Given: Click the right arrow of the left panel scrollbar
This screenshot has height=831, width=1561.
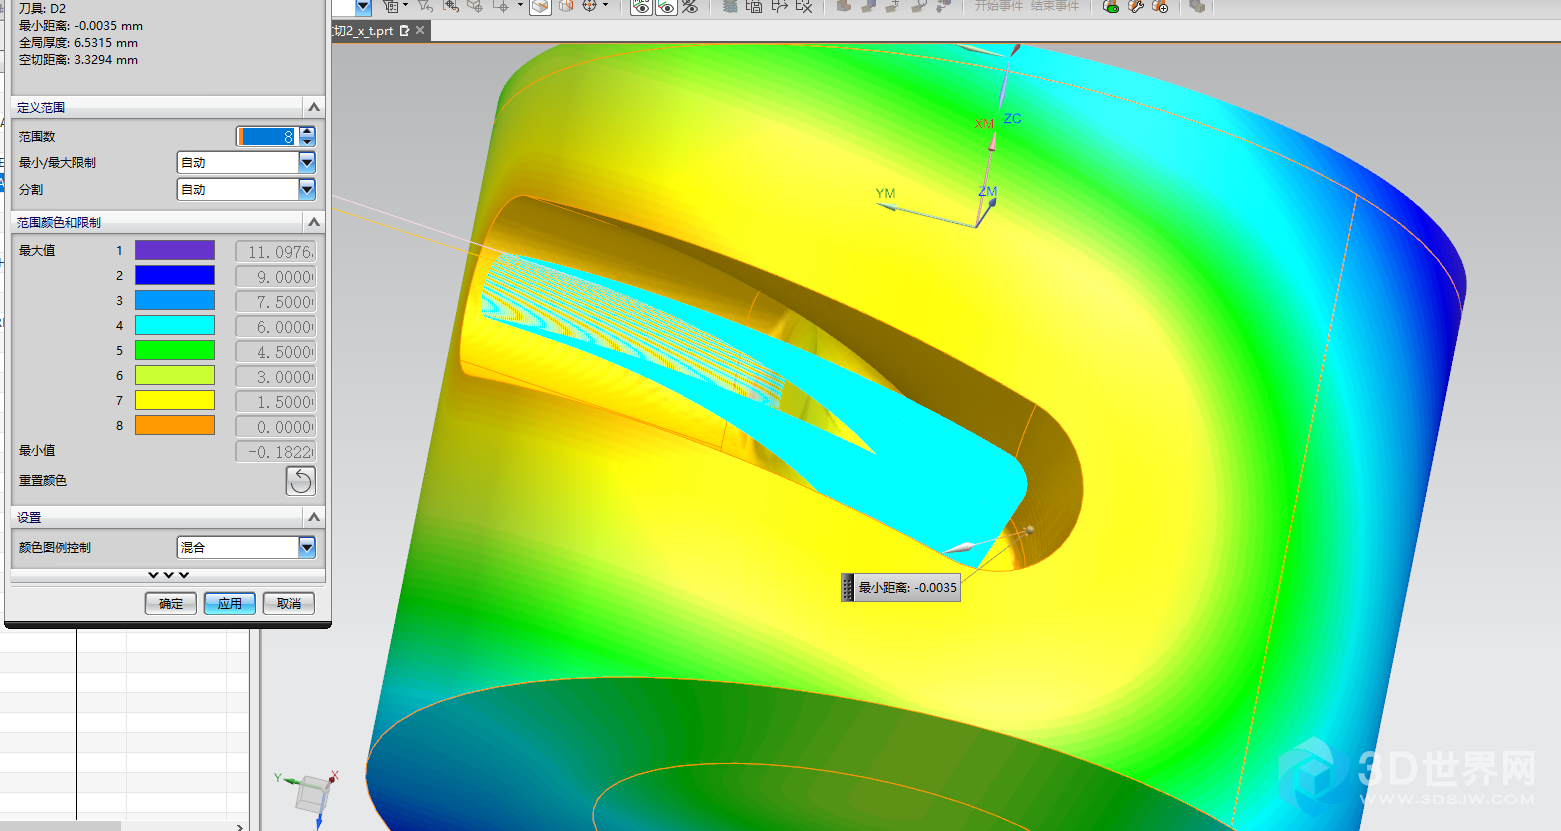Looking at the screenshot, I should point(240,826).
